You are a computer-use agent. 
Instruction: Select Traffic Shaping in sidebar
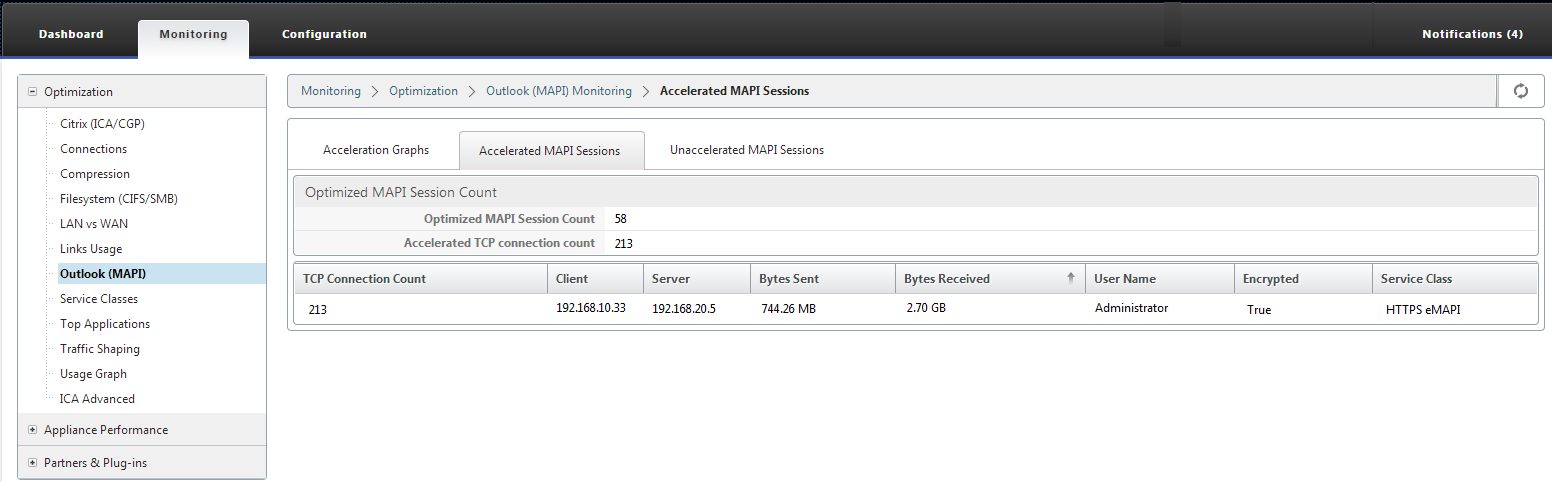[100, 349]
